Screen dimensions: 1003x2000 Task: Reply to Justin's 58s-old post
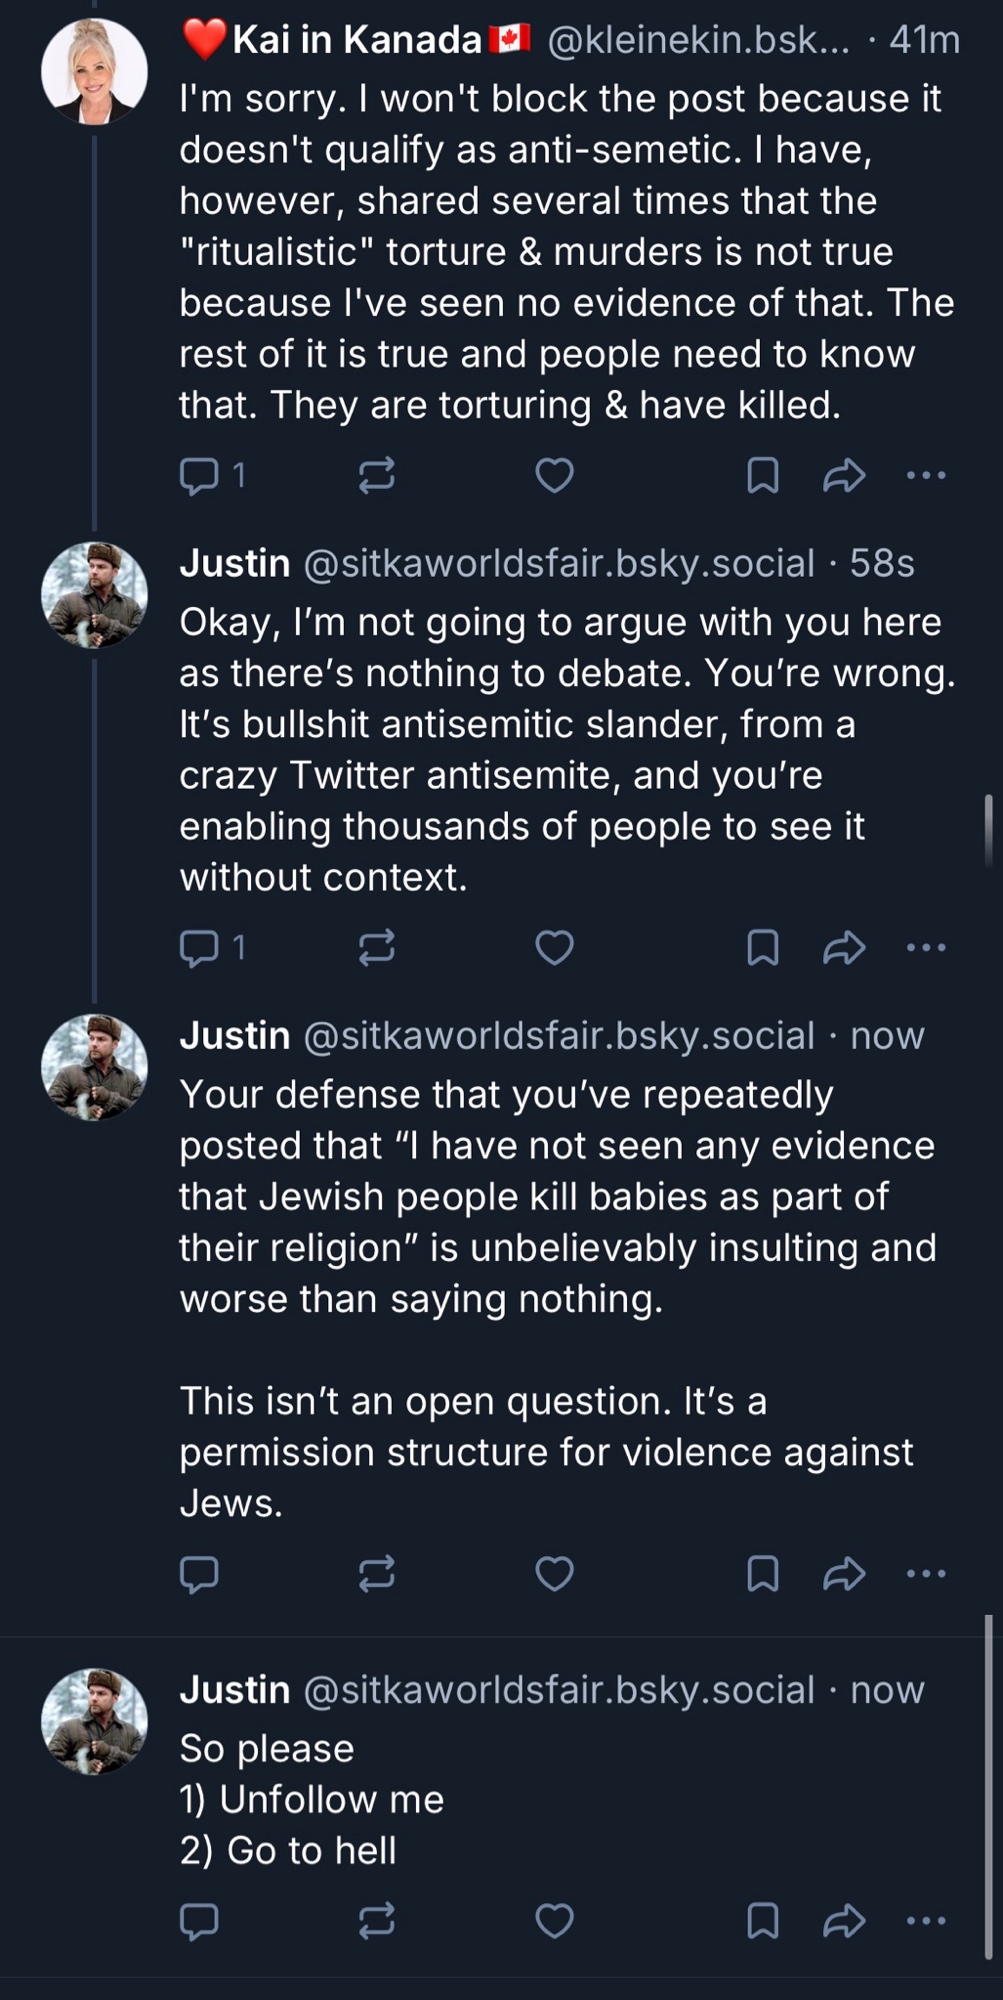pos(199,947)
